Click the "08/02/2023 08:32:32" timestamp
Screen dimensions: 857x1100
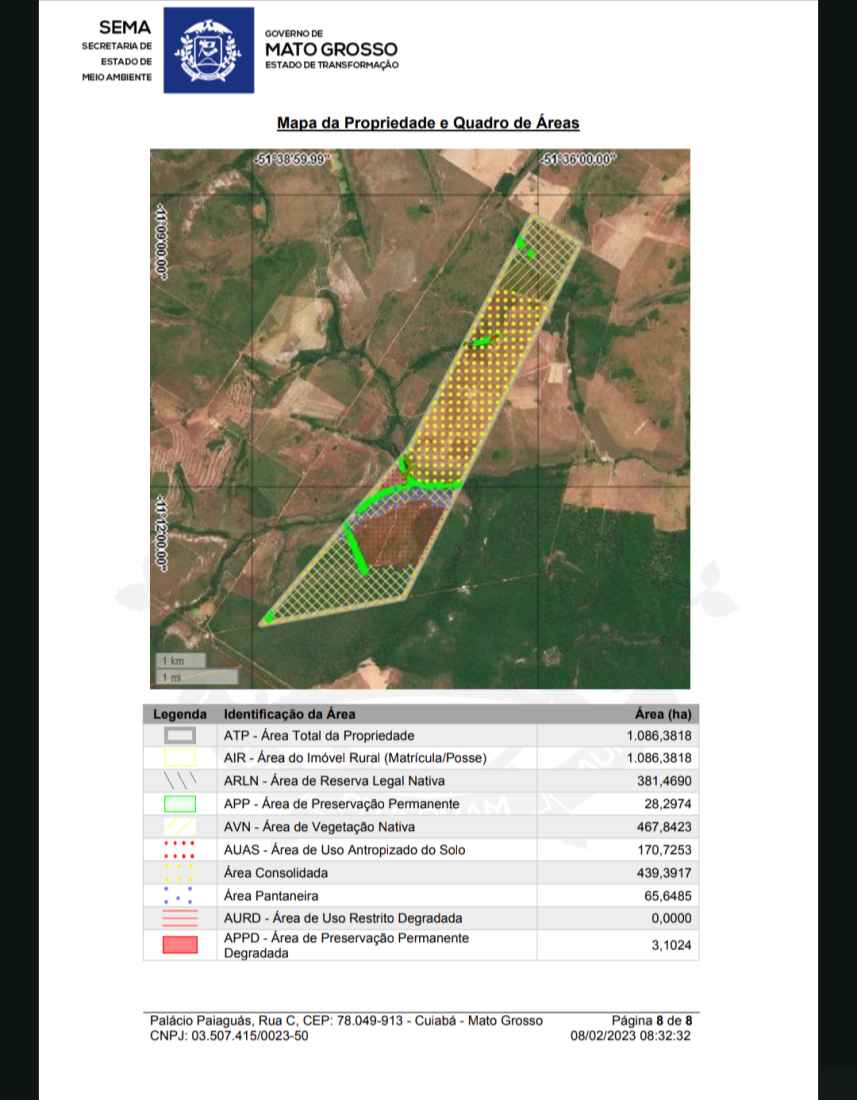click(x=630, y=1035)
